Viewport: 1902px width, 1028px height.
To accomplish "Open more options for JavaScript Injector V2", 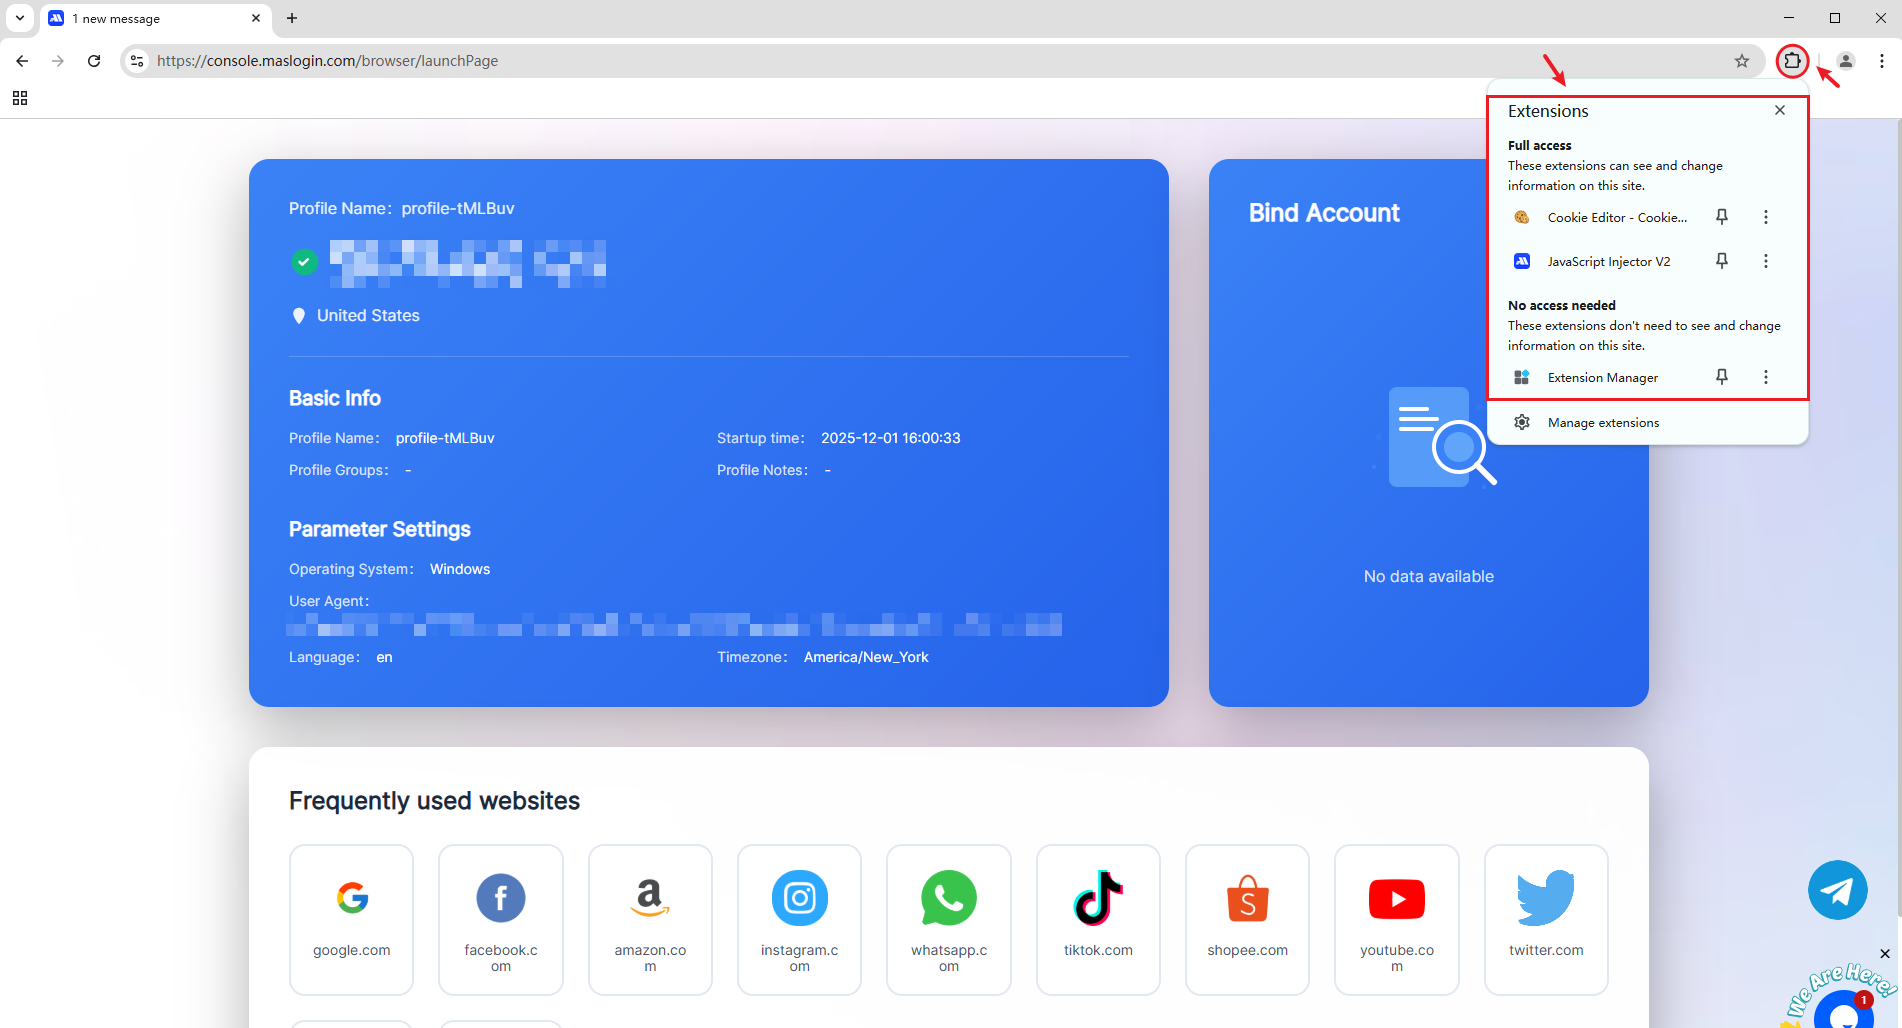I will coord(1765,261).
